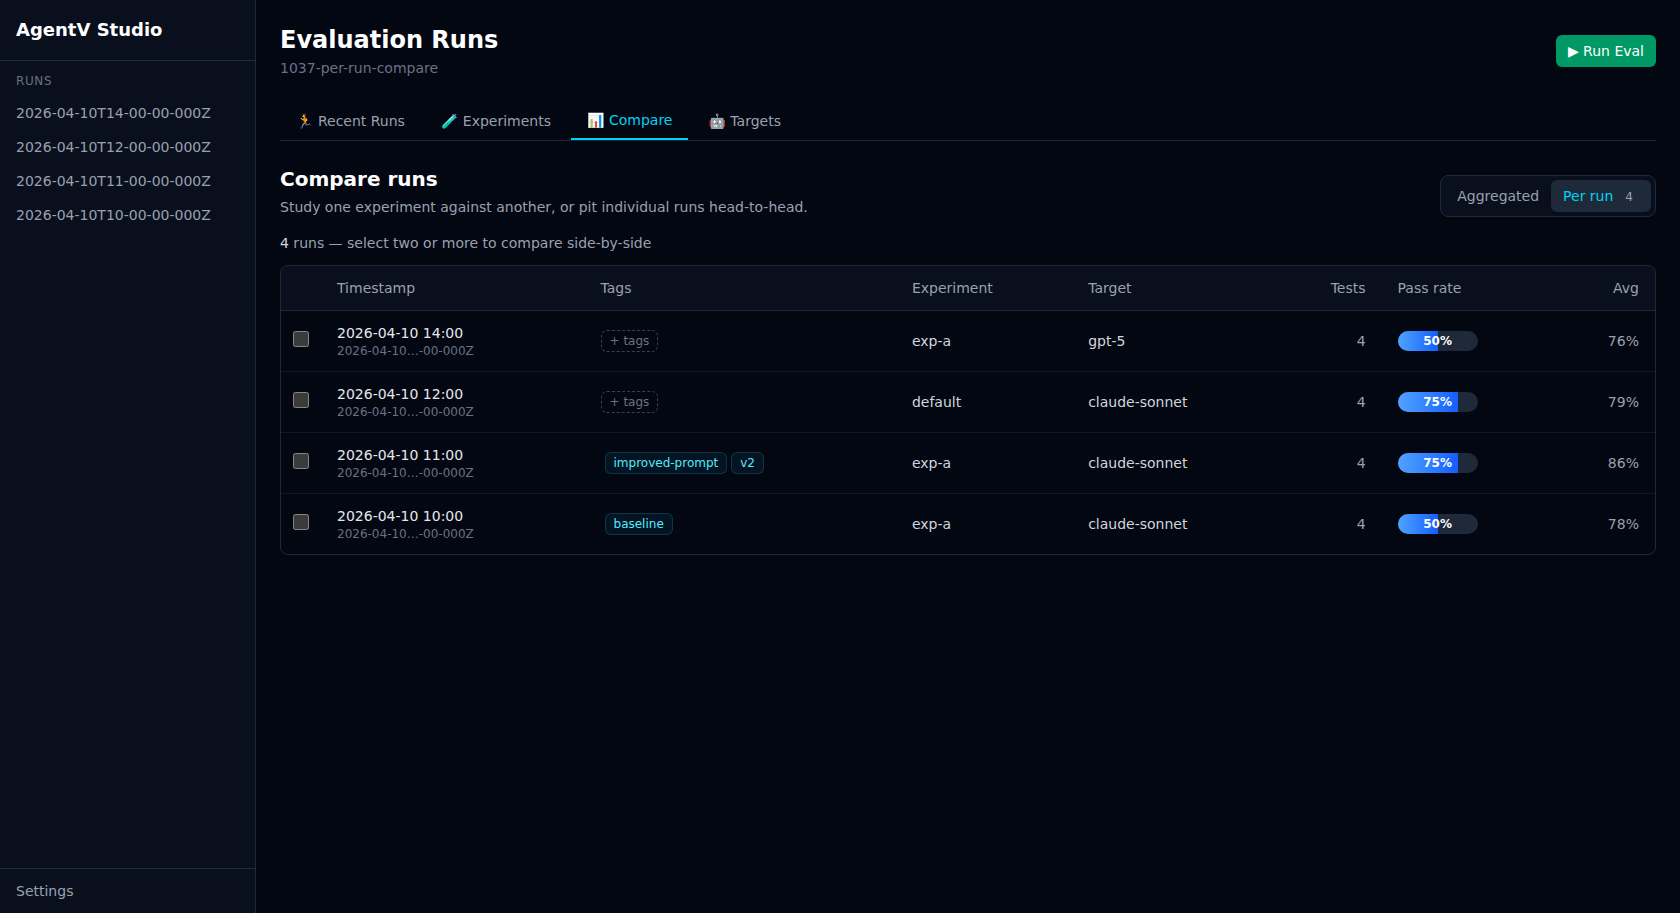The image size is (1680, 913).
Task: Click the 75% pass rate bar on improved-prompt row
Action: point(1437,463)
